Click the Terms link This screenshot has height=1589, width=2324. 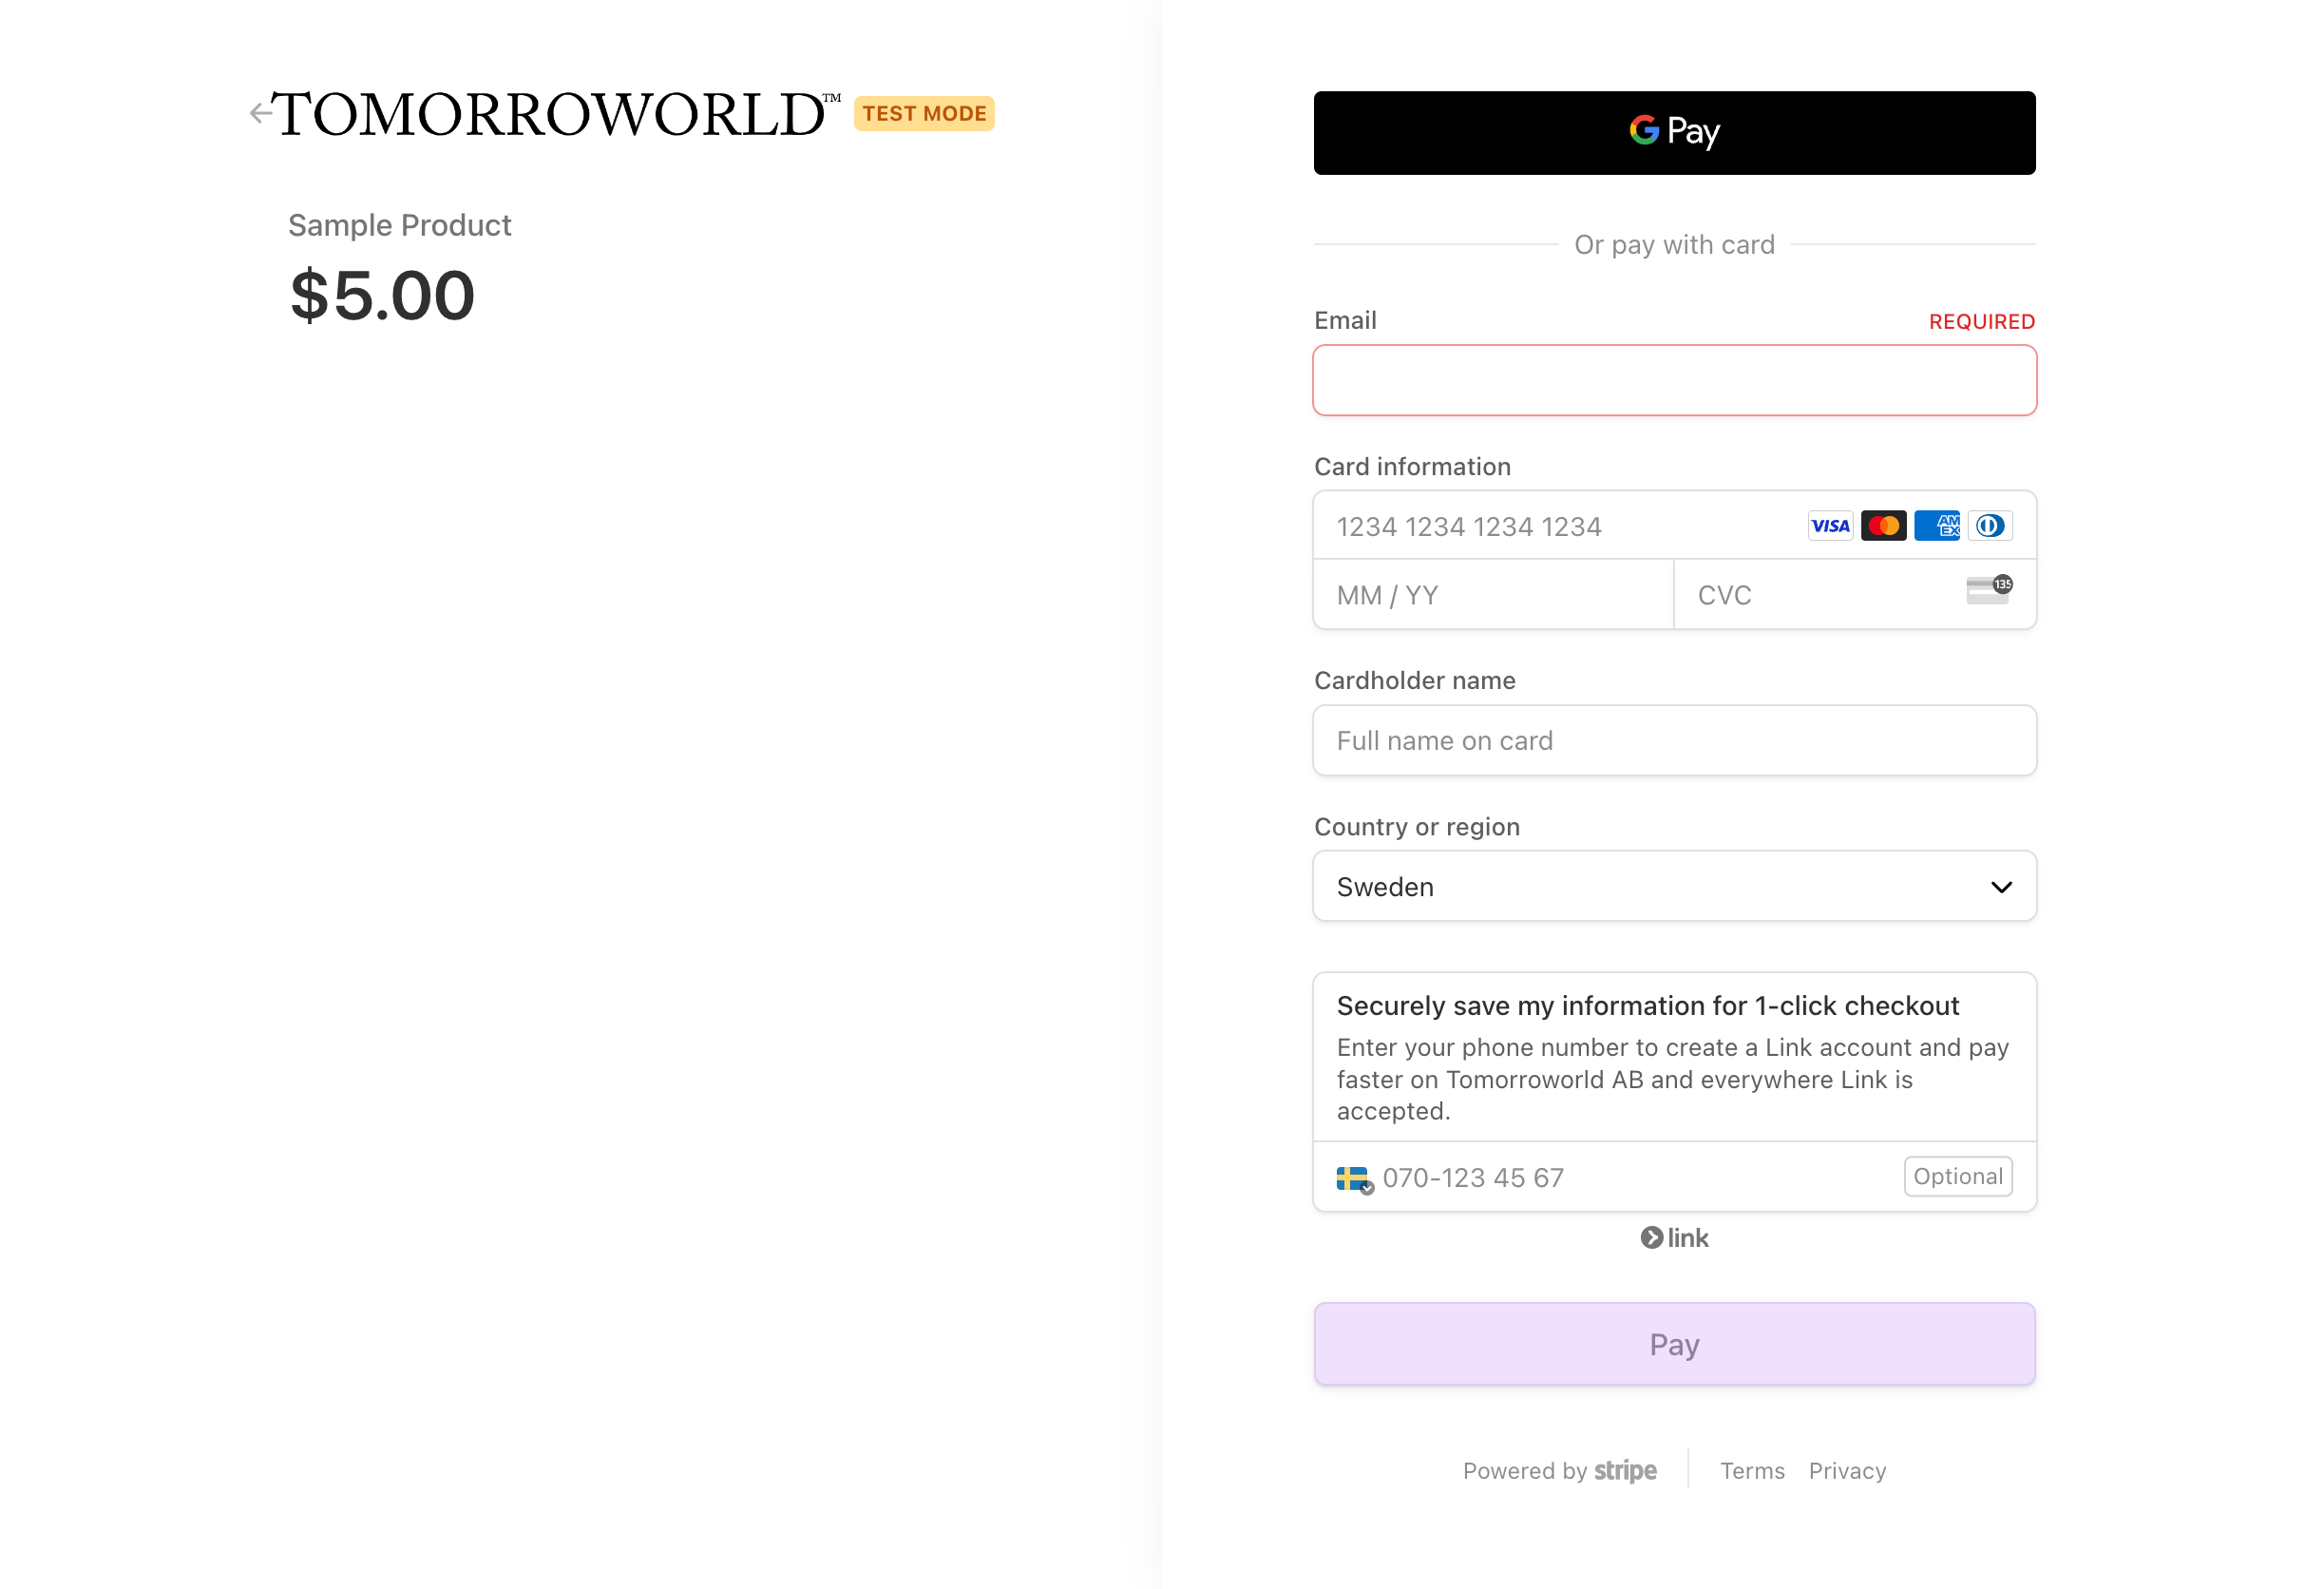pos(1754,1469)
